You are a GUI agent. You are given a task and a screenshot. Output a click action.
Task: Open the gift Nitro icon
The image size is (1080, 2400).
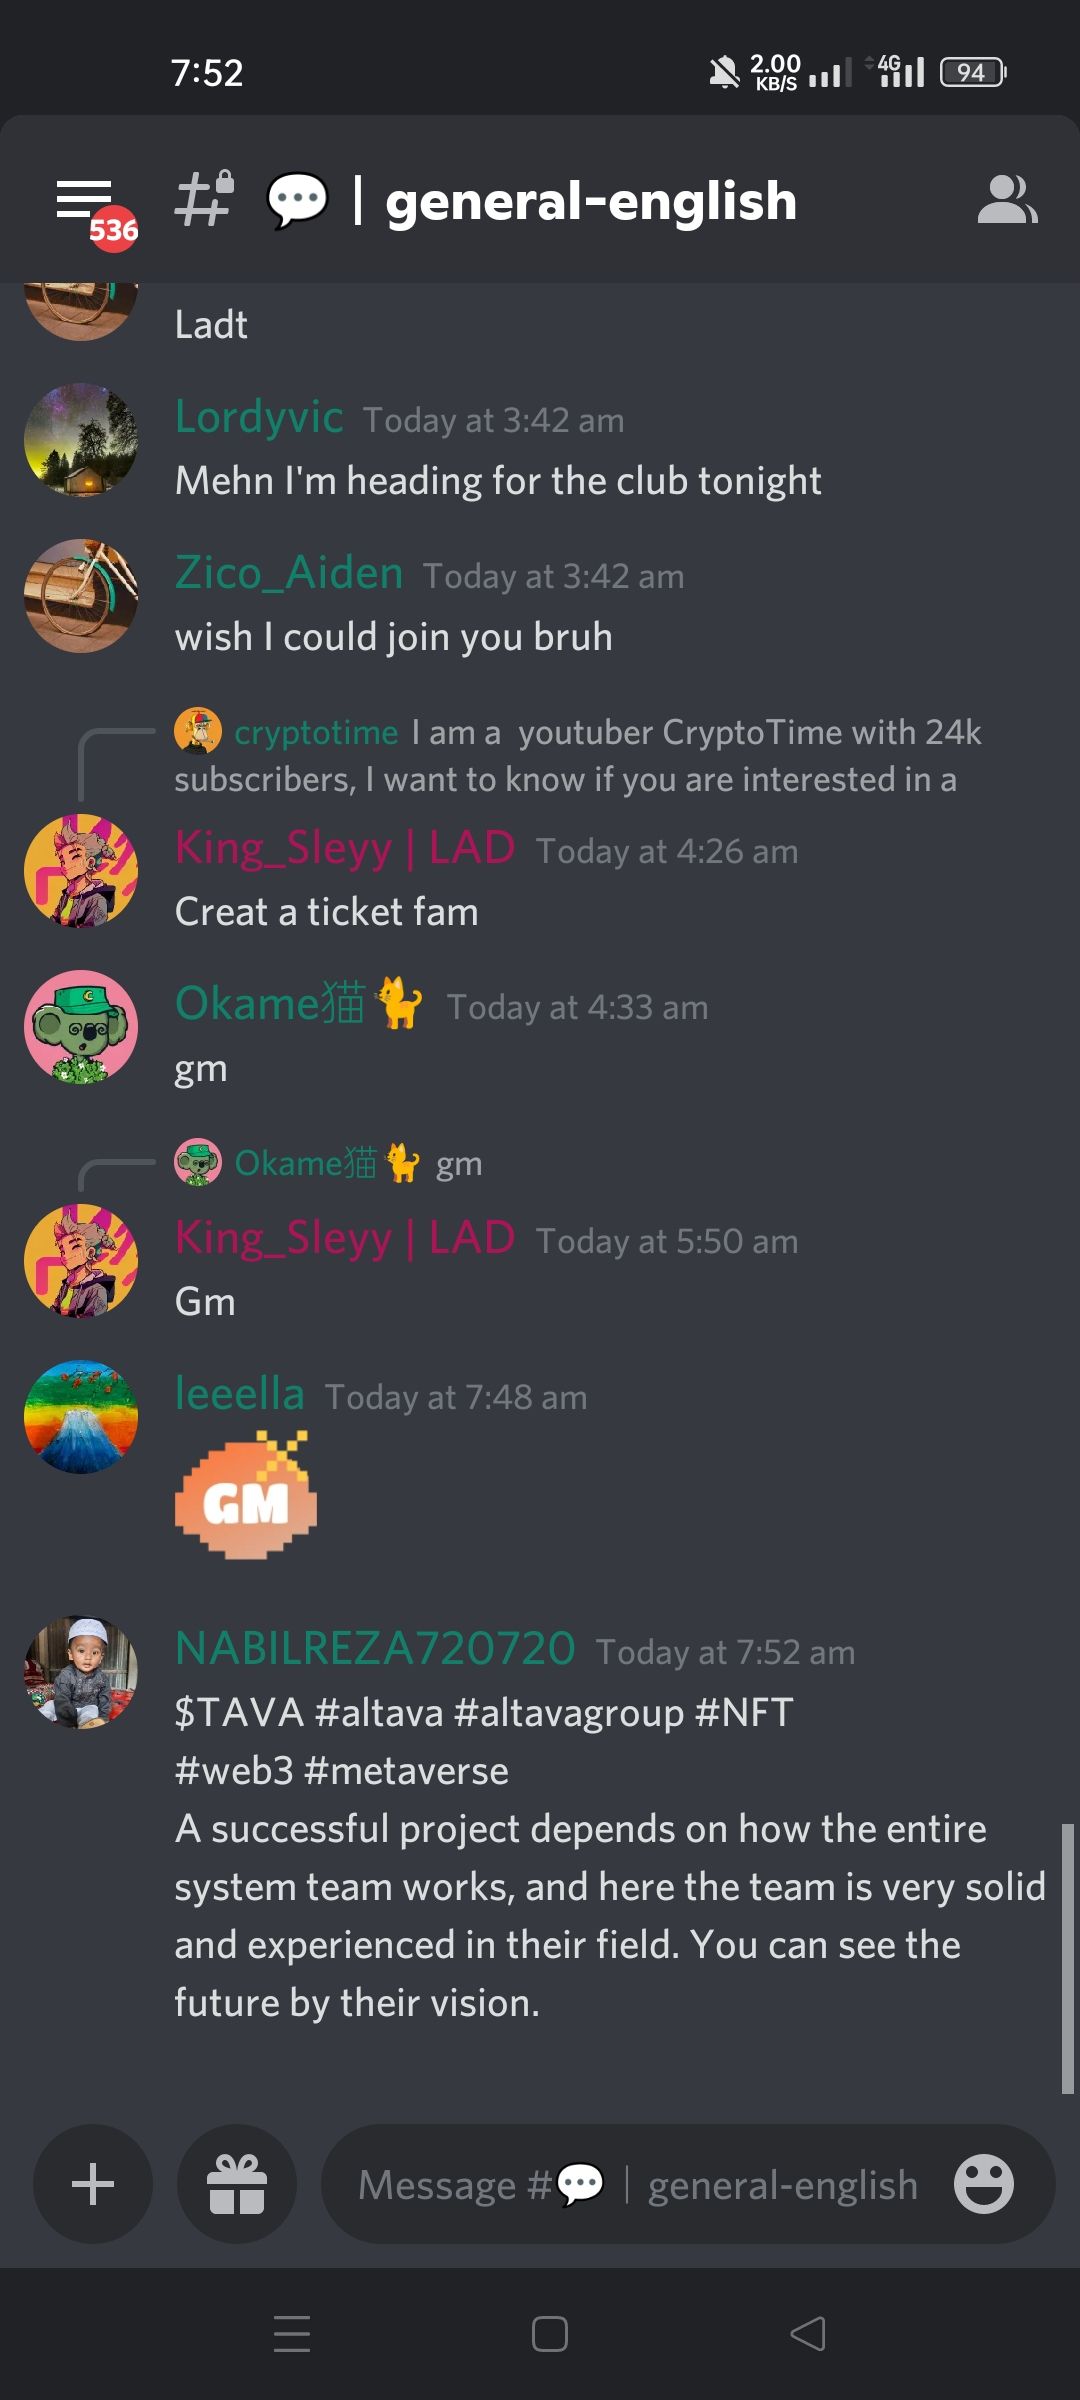tap(237, 2184)
